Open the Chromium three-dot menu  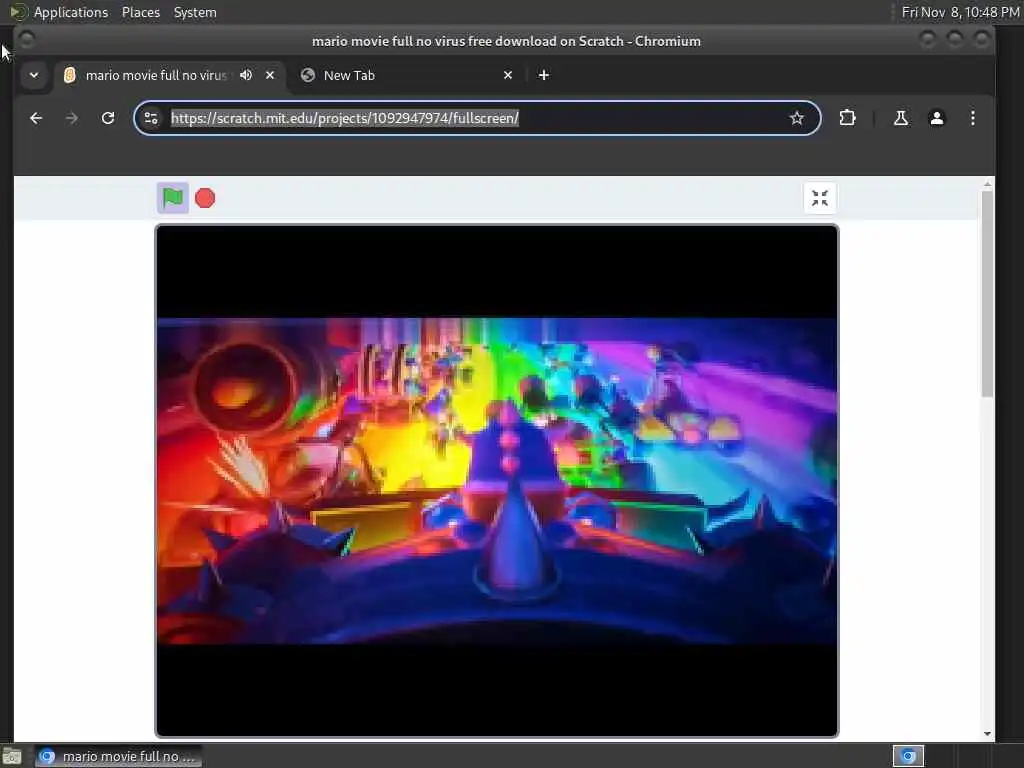972,118
